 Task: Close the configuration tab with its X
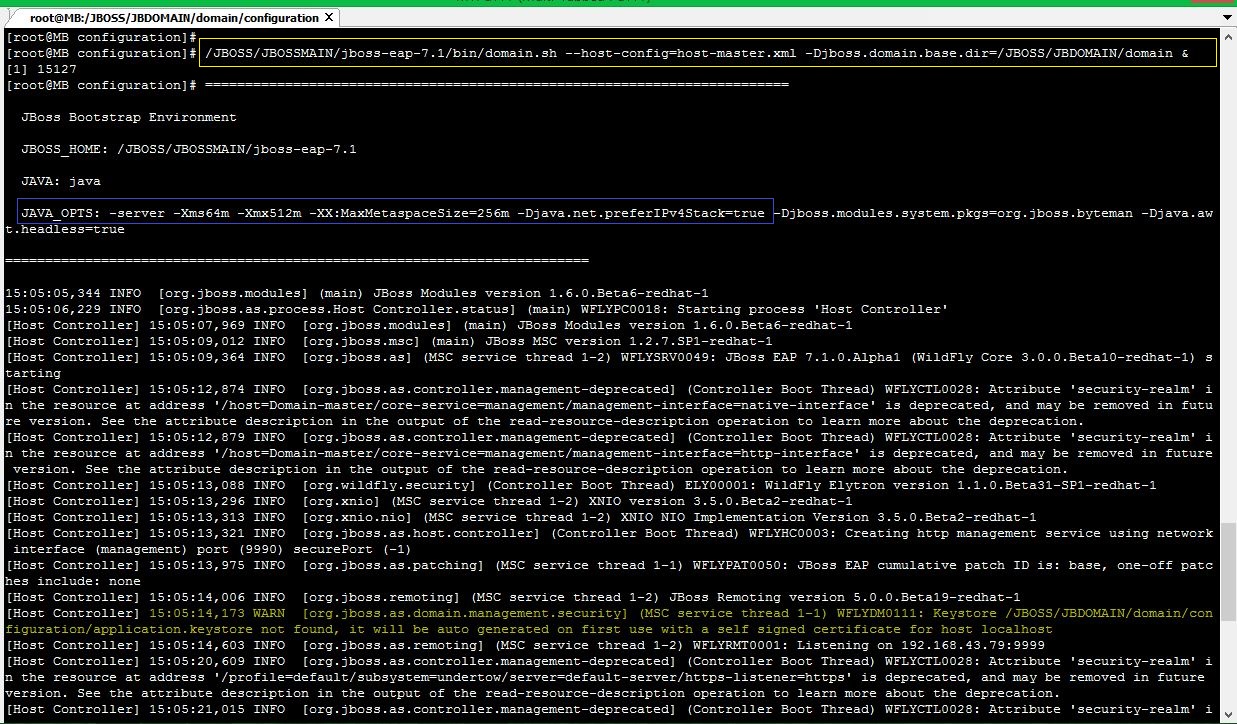pyautogui.click(x=330, y=17)
